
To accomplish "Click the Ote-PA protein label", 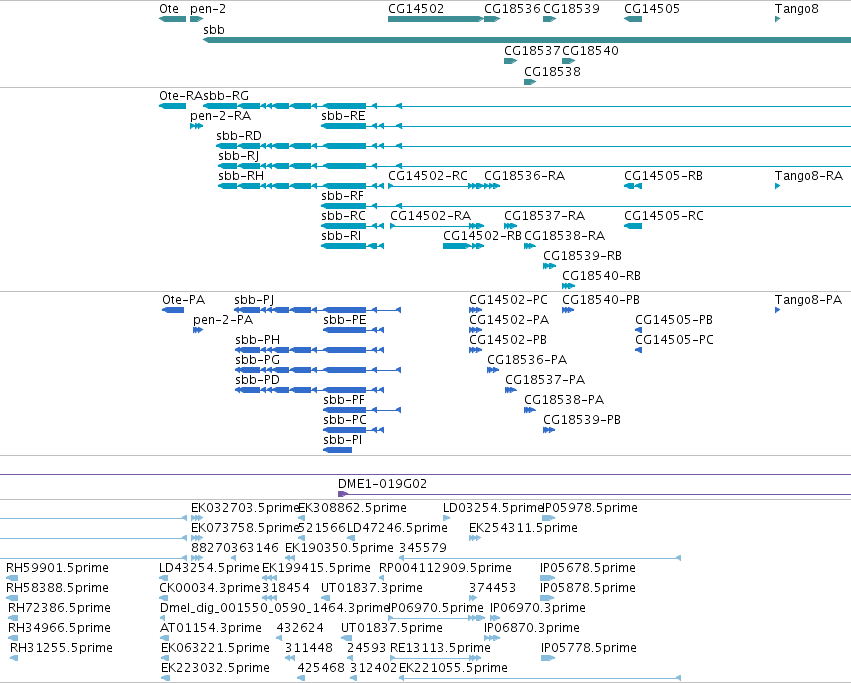I will coord(183,300).
